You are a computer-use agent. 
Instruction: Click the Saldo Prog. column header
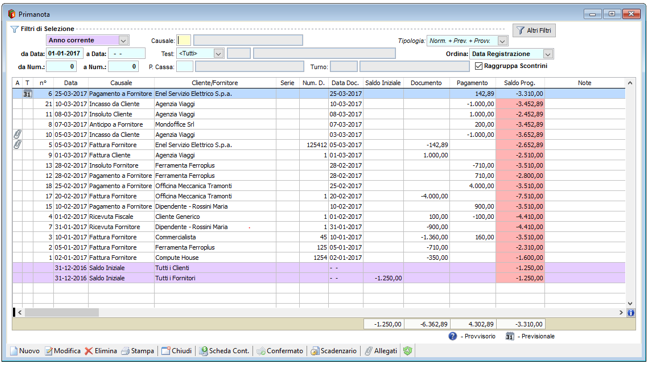520,83
